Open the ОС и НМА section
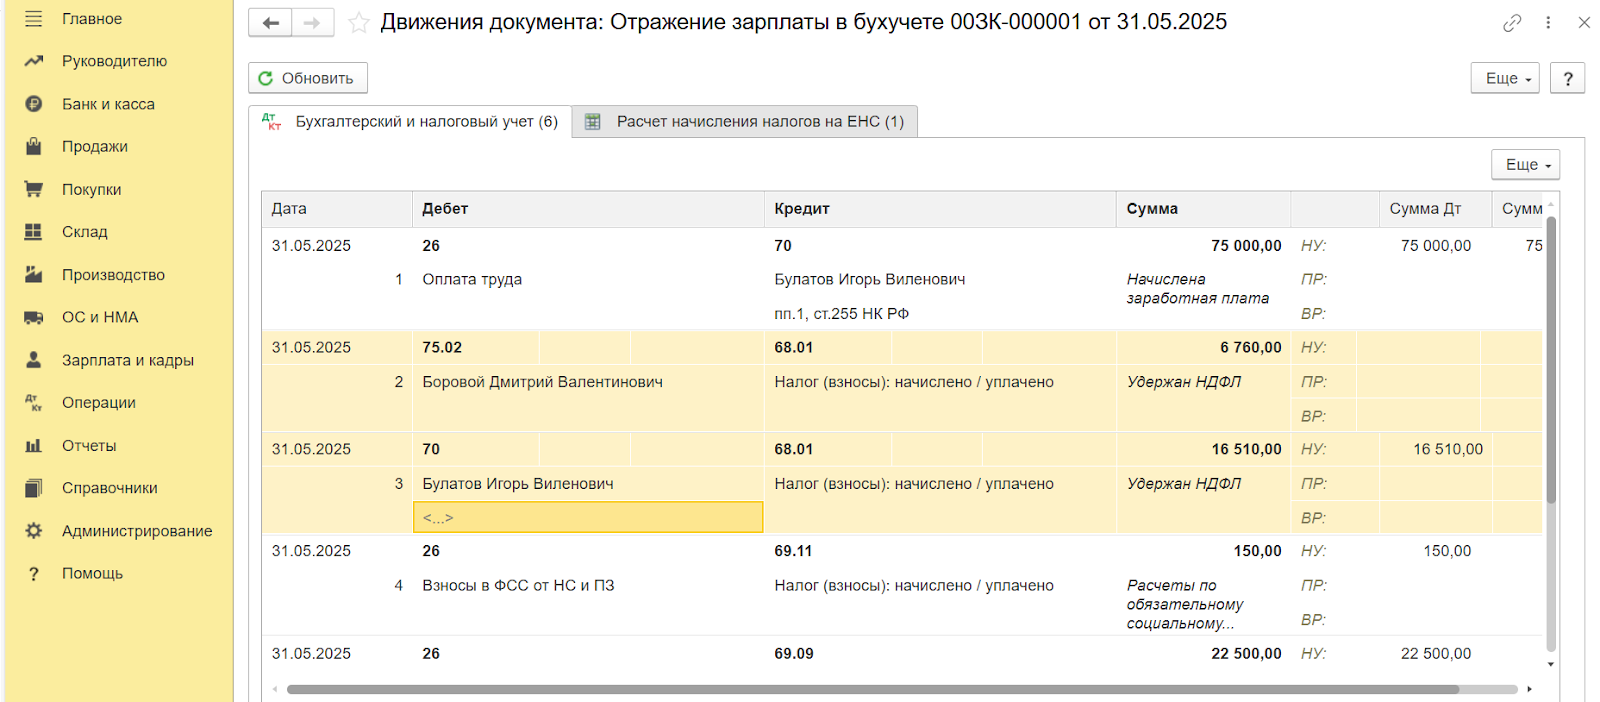 pyautogui.click(x=100, y=317)
